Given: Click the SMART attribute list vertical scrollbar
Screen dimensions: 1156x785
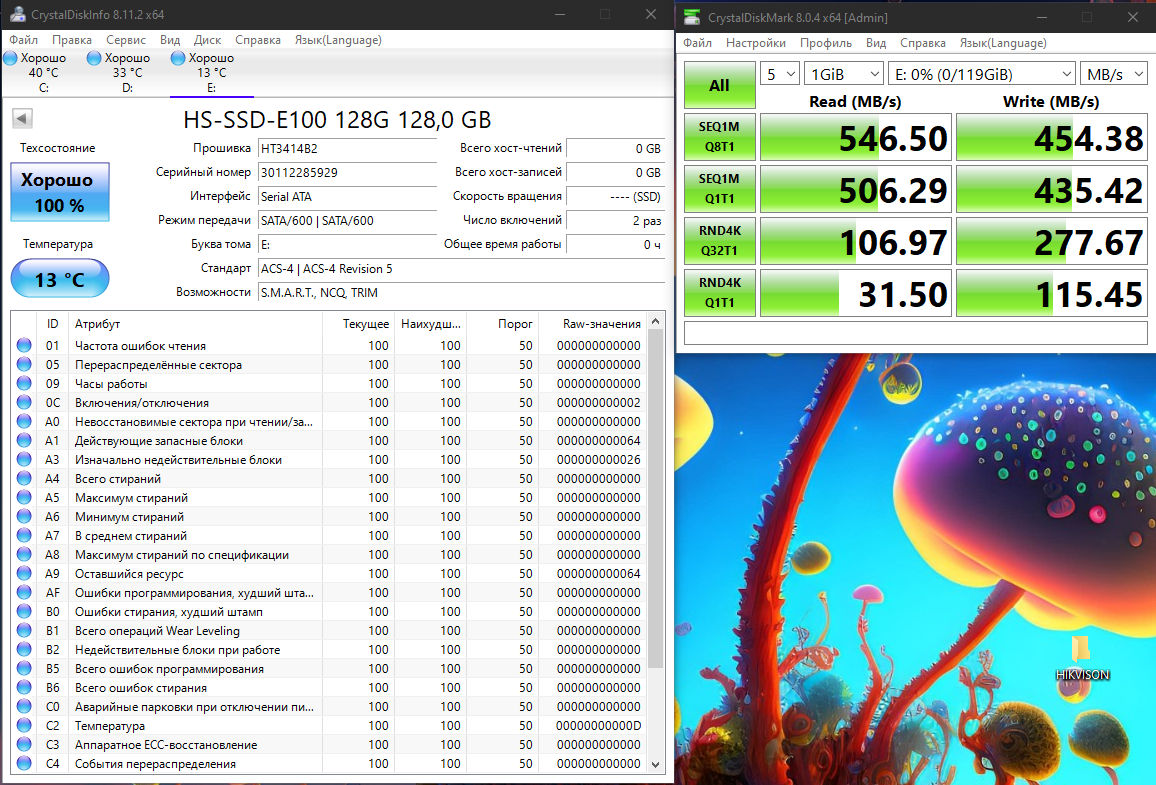Looking at the screenshot, I should point(656,500).
